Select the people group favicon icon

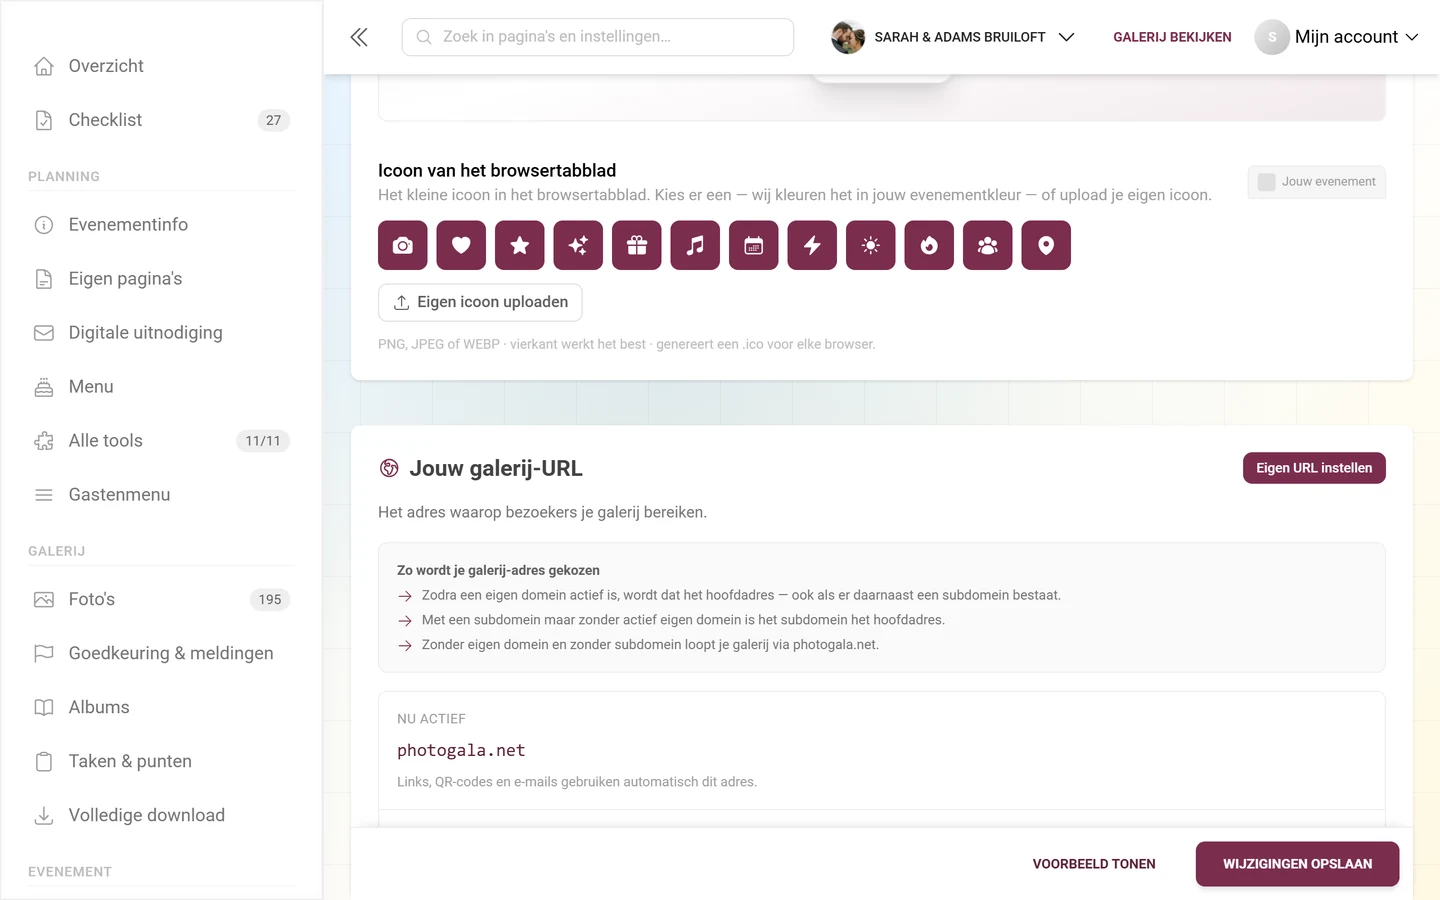[988, 245]
